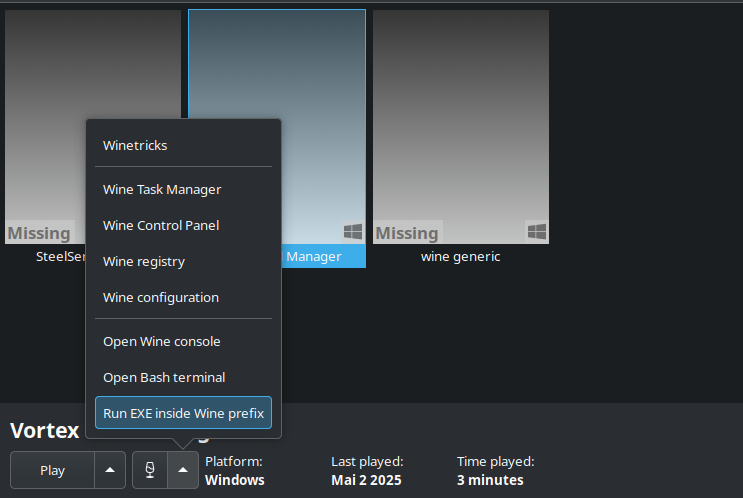Click the Platform Windows value
The height and width of the screenshot is (498, 743).
point(235,480)
